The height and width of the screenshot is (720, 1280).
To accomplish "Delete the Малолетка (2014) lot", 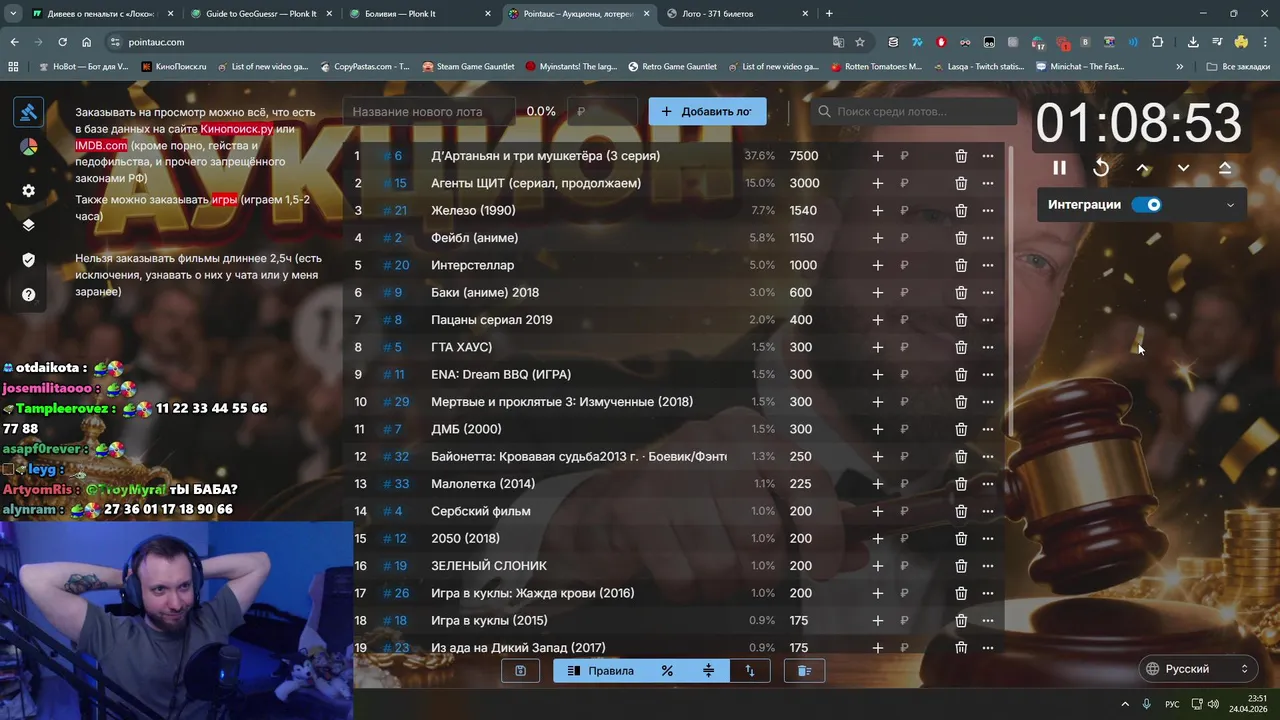I will coord(961,484).
